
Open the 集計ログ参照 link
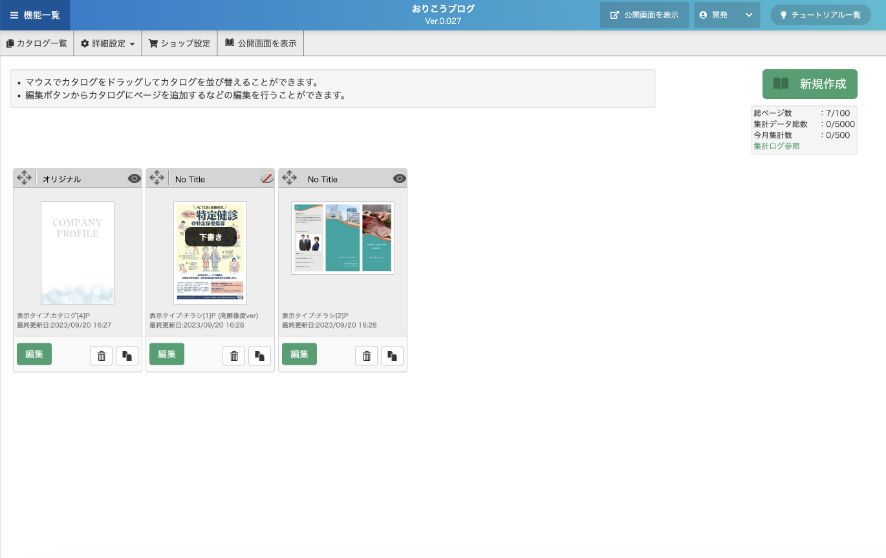(x=776, y=146)
